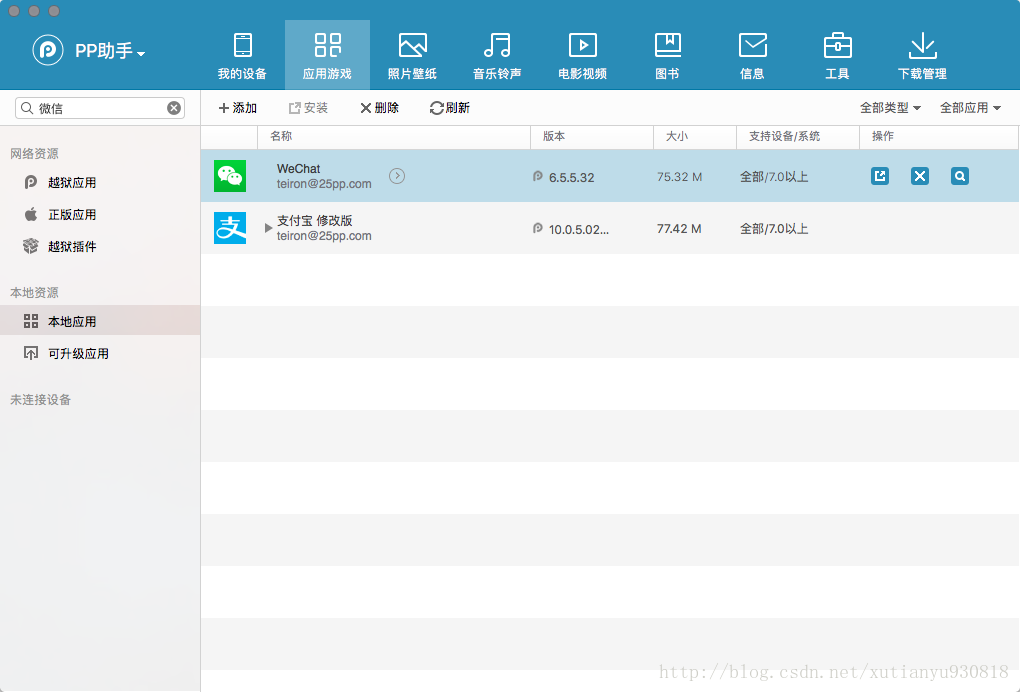Click 全部/7.0以上 in WeChat row

point(774,177)
